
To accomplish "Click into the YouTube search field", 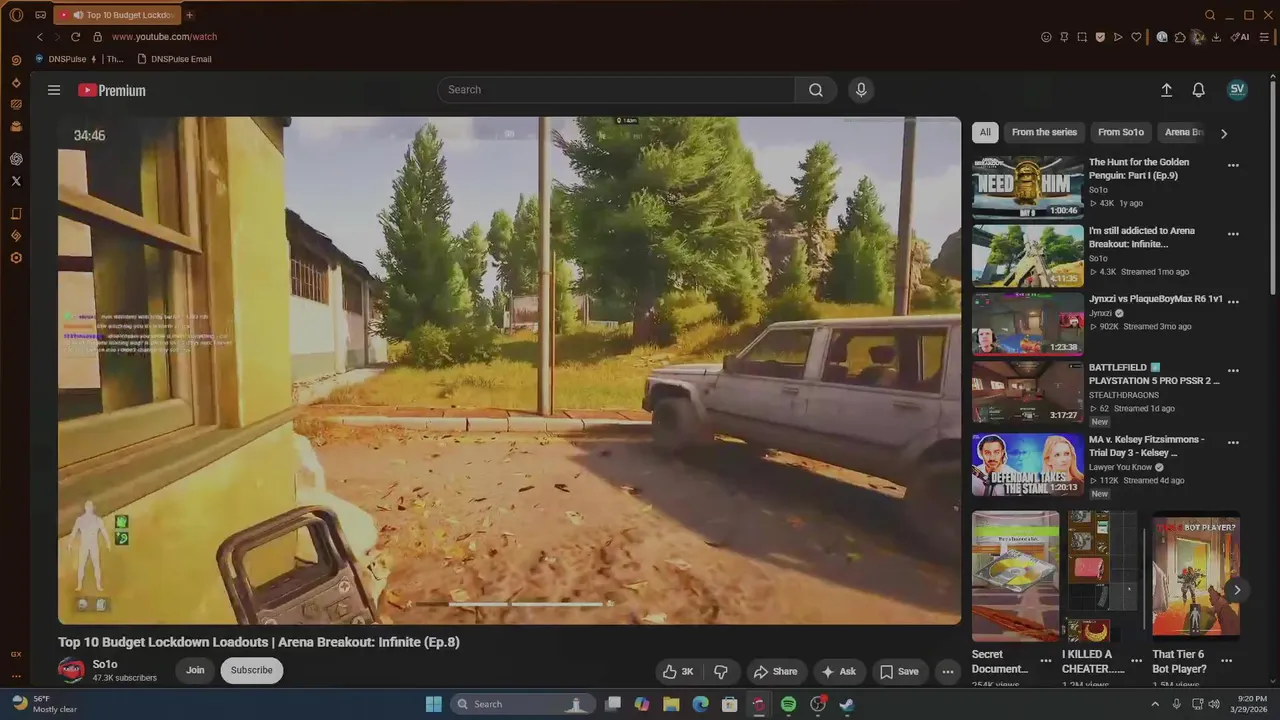I will 616,90.
